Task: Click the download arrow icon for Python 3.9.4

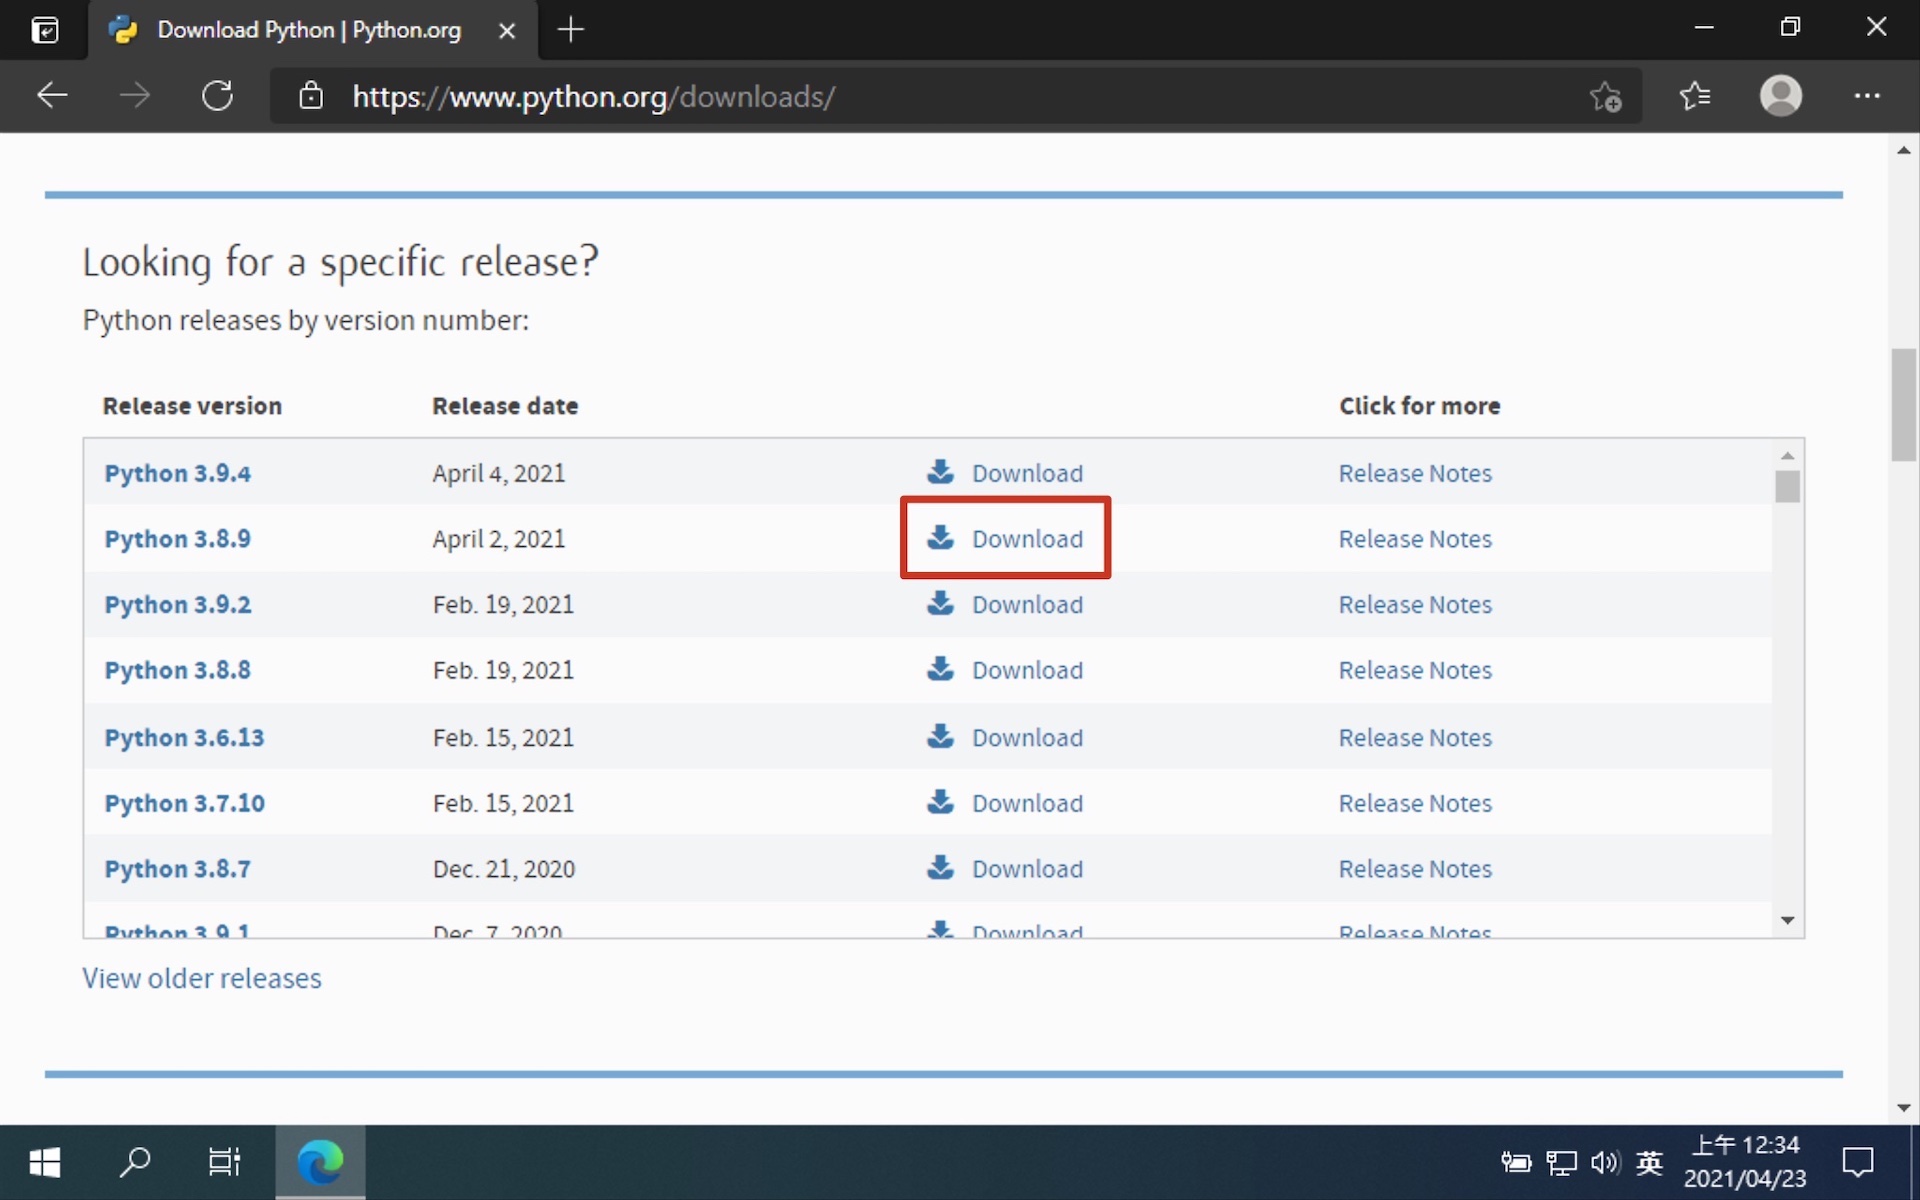Action: (x=940, y=471)
